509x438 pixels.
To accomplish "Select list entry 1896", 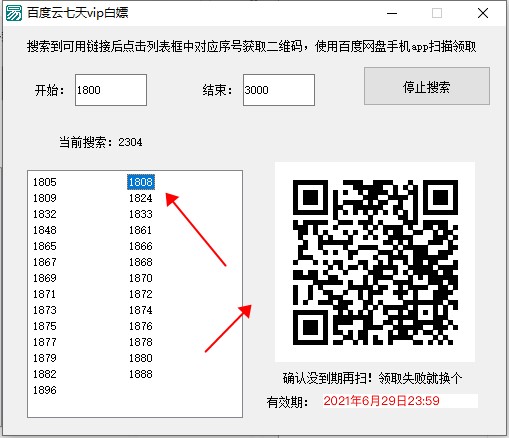I will pos(45,390).
